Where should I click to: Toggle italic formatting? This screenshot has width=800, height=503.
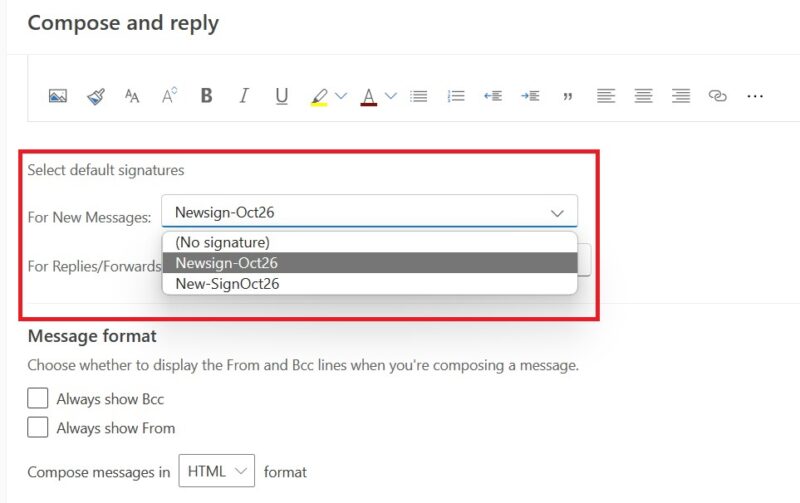click(244, 95)
